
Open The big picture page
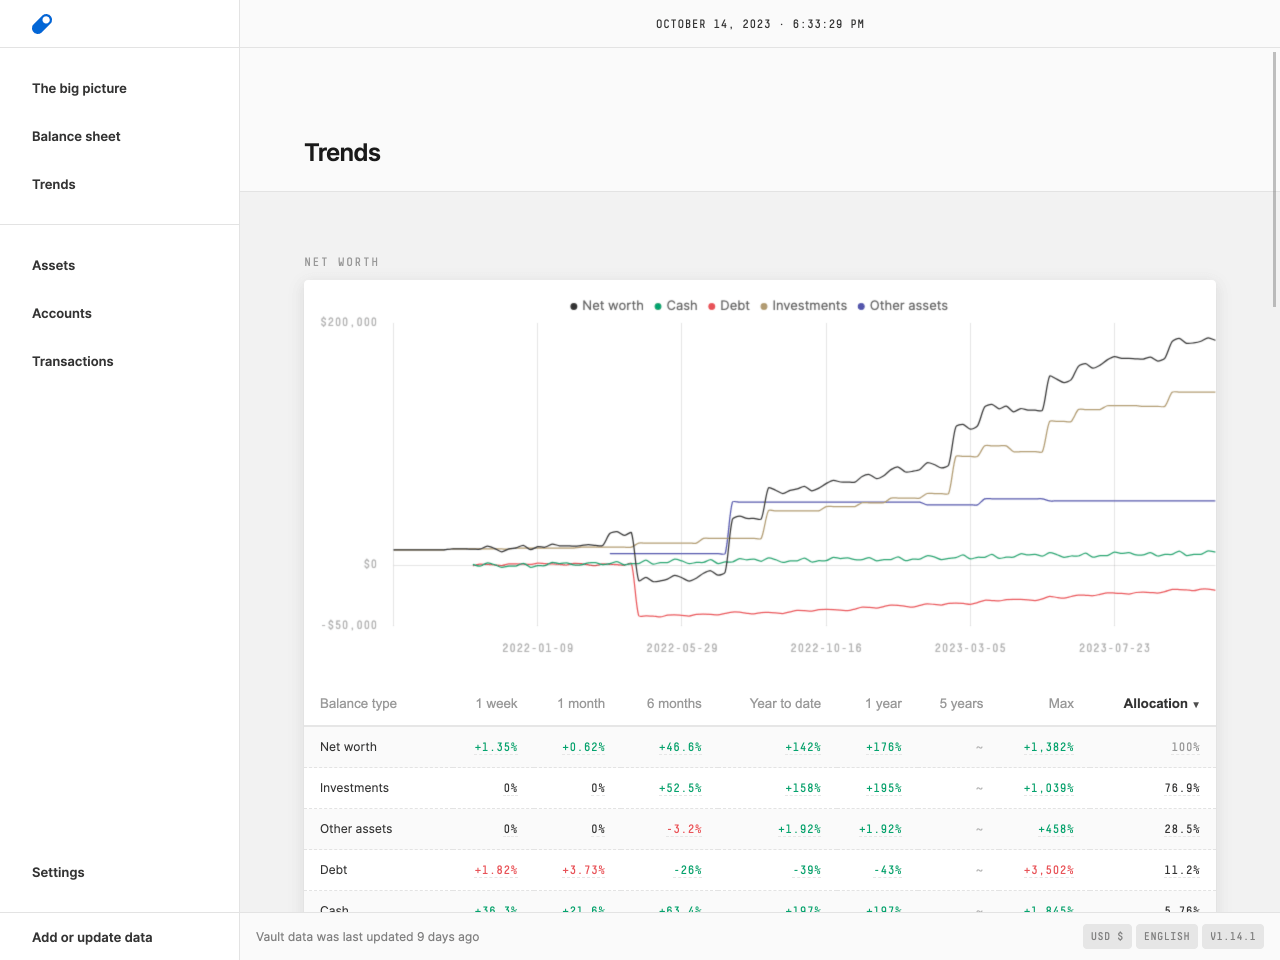[x=79, y=88]
